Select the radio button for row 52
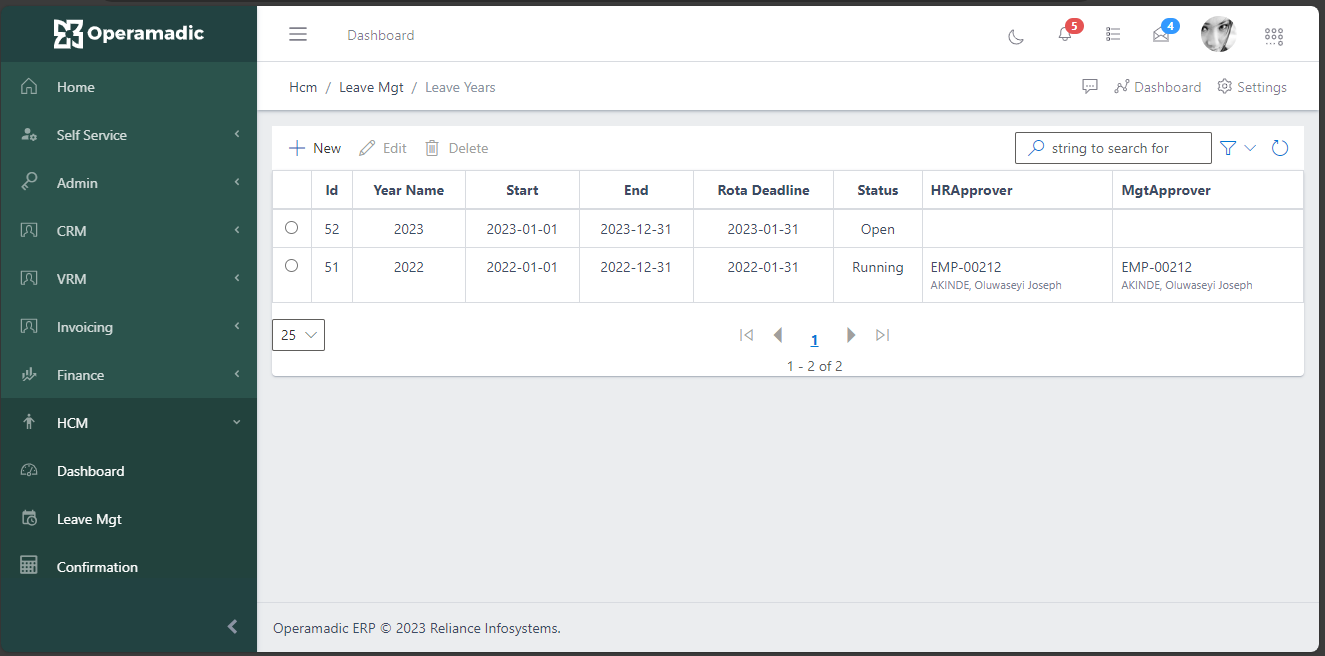The height and width of the screenshot is (656, 1325). (291, 228)
